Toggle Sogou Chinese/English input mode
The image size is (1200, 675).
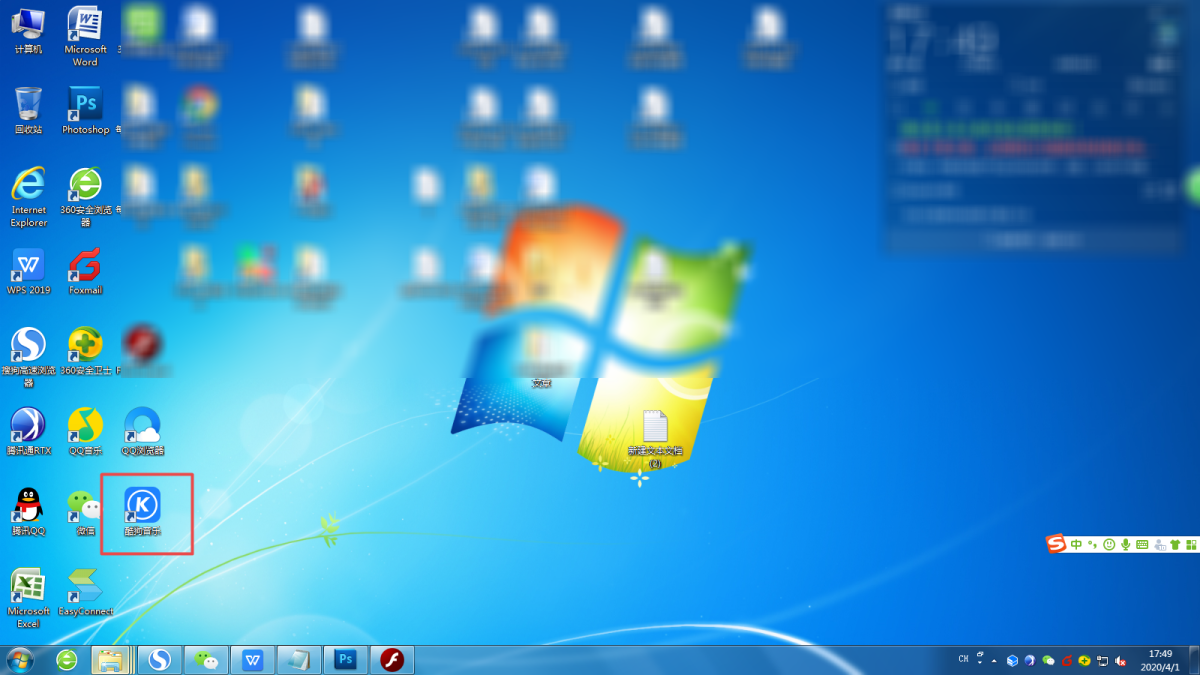tap(1076, 545)
